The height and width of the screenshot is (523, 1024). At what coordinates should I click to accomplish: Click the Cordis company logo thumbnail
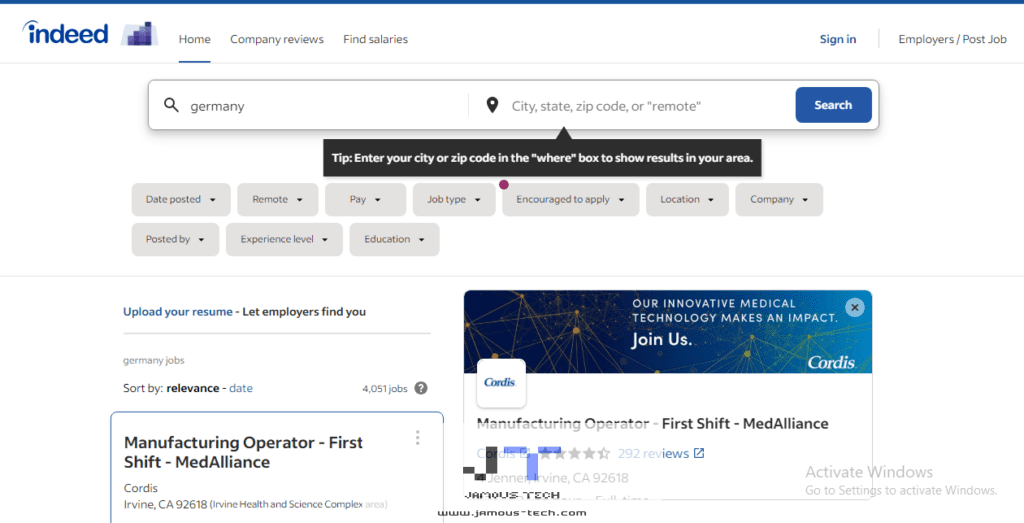point(501,383)
